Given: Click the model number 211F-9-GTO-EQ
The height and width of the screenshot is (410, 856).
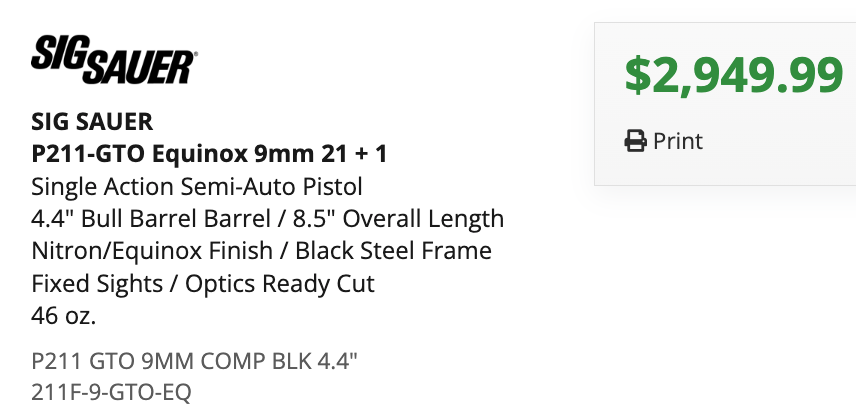Looking at the screenshot, I should (x=111, y=392).
